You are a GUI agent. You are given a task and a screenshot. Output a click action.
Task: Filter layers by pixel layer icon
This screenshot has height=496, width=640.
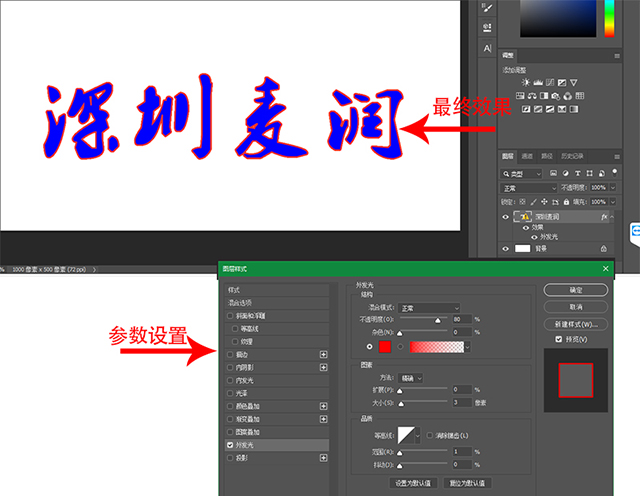(x=553, y=173)
